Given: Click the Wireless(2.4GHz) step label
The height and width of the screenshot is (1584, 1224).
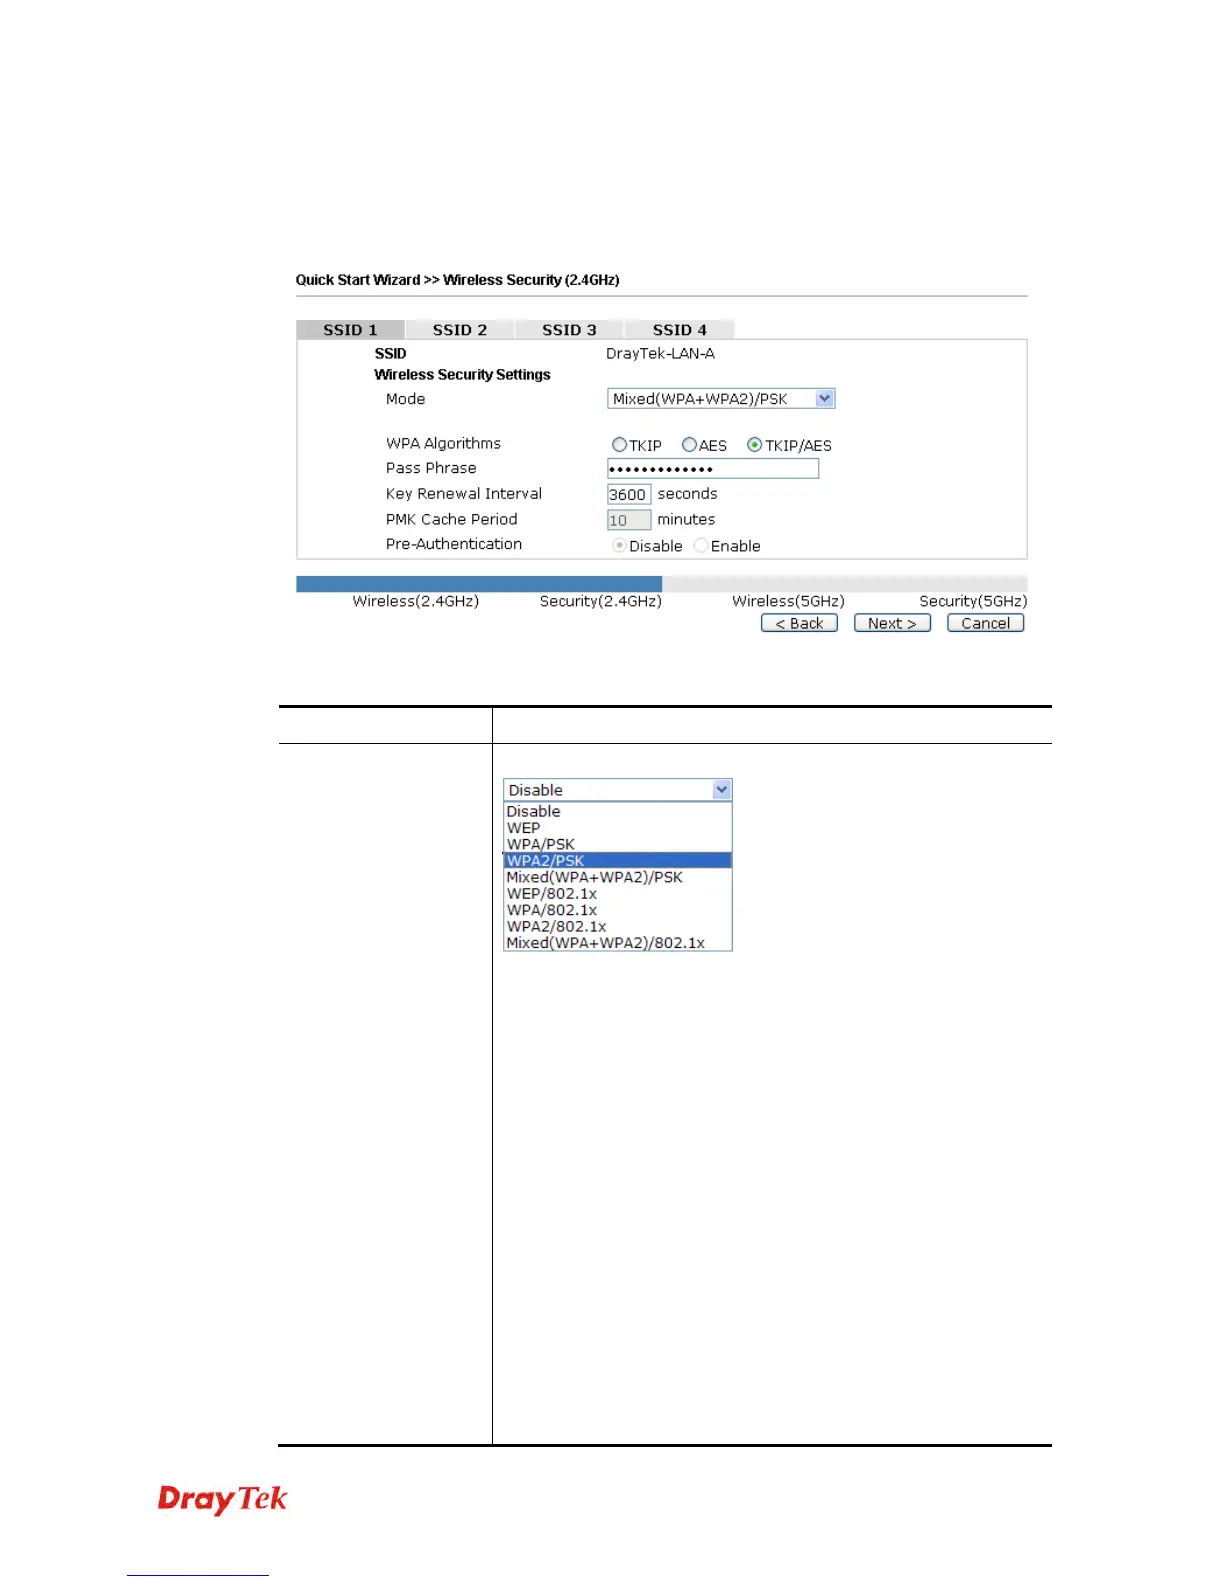Looking at the screenshot, I should point(416,601).
